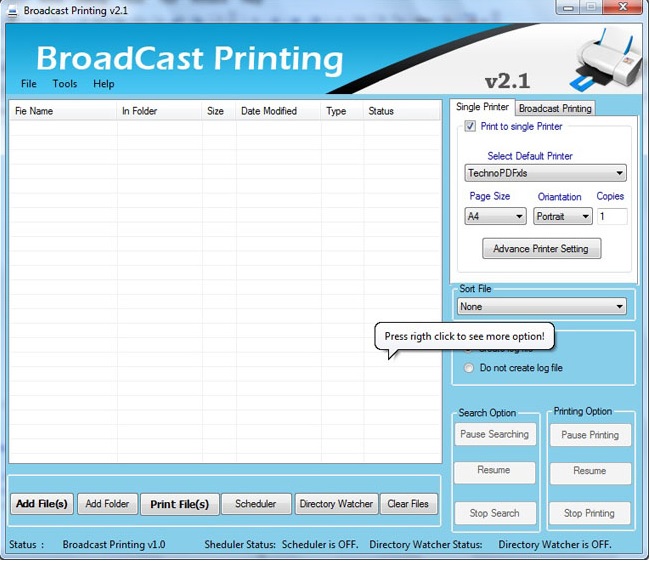Expand the Sort File dropdown
Viewport: 650px width, 561px height.
542,307
